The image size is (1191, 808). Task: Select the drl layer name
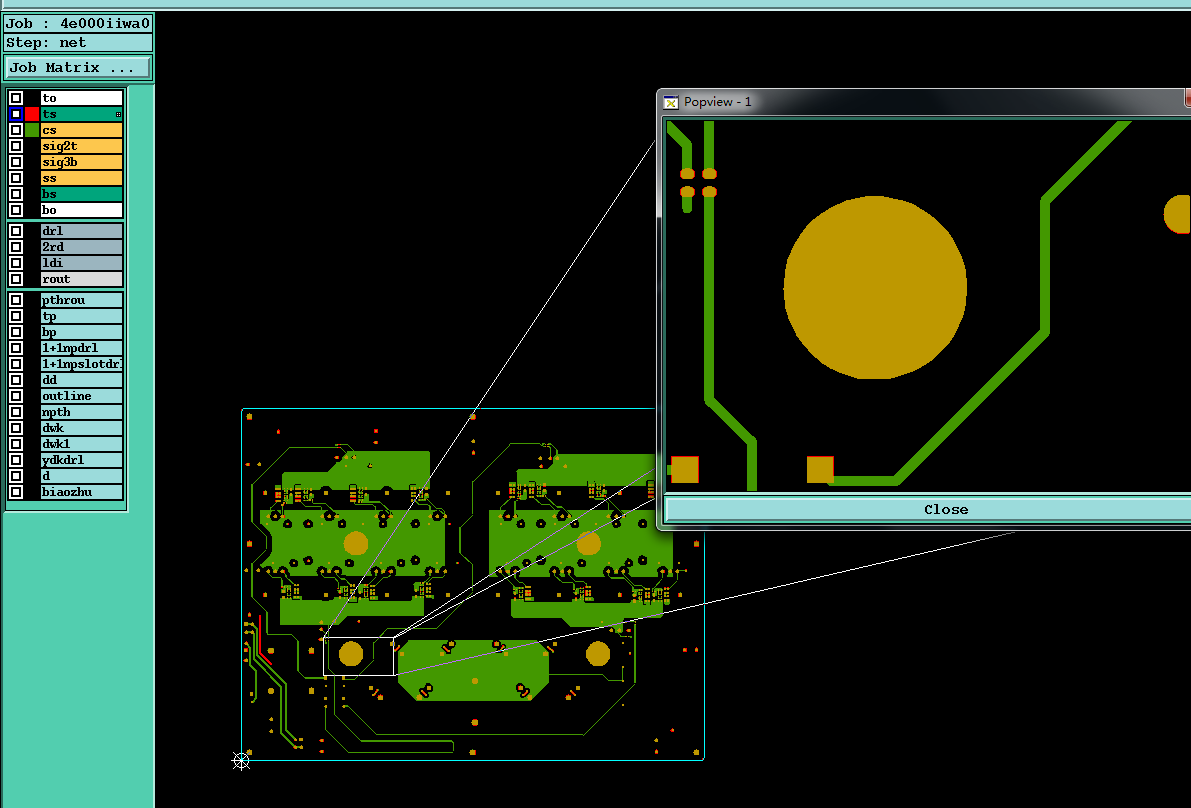81,231
